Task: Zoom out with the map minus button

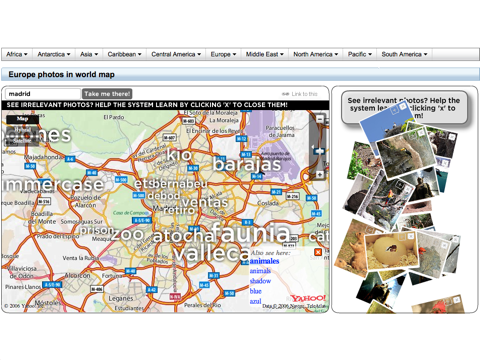Action: click(319, 119)
